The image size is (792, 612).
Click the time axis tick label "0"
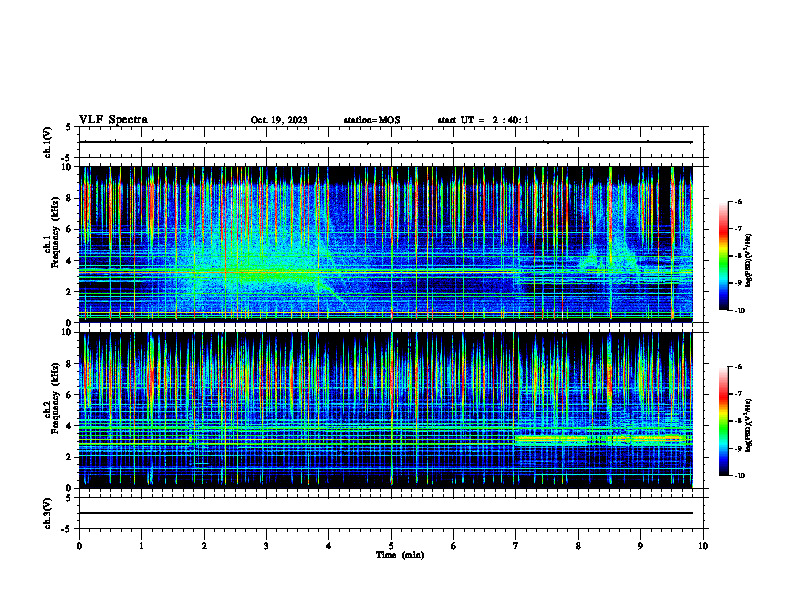[79, 546]
